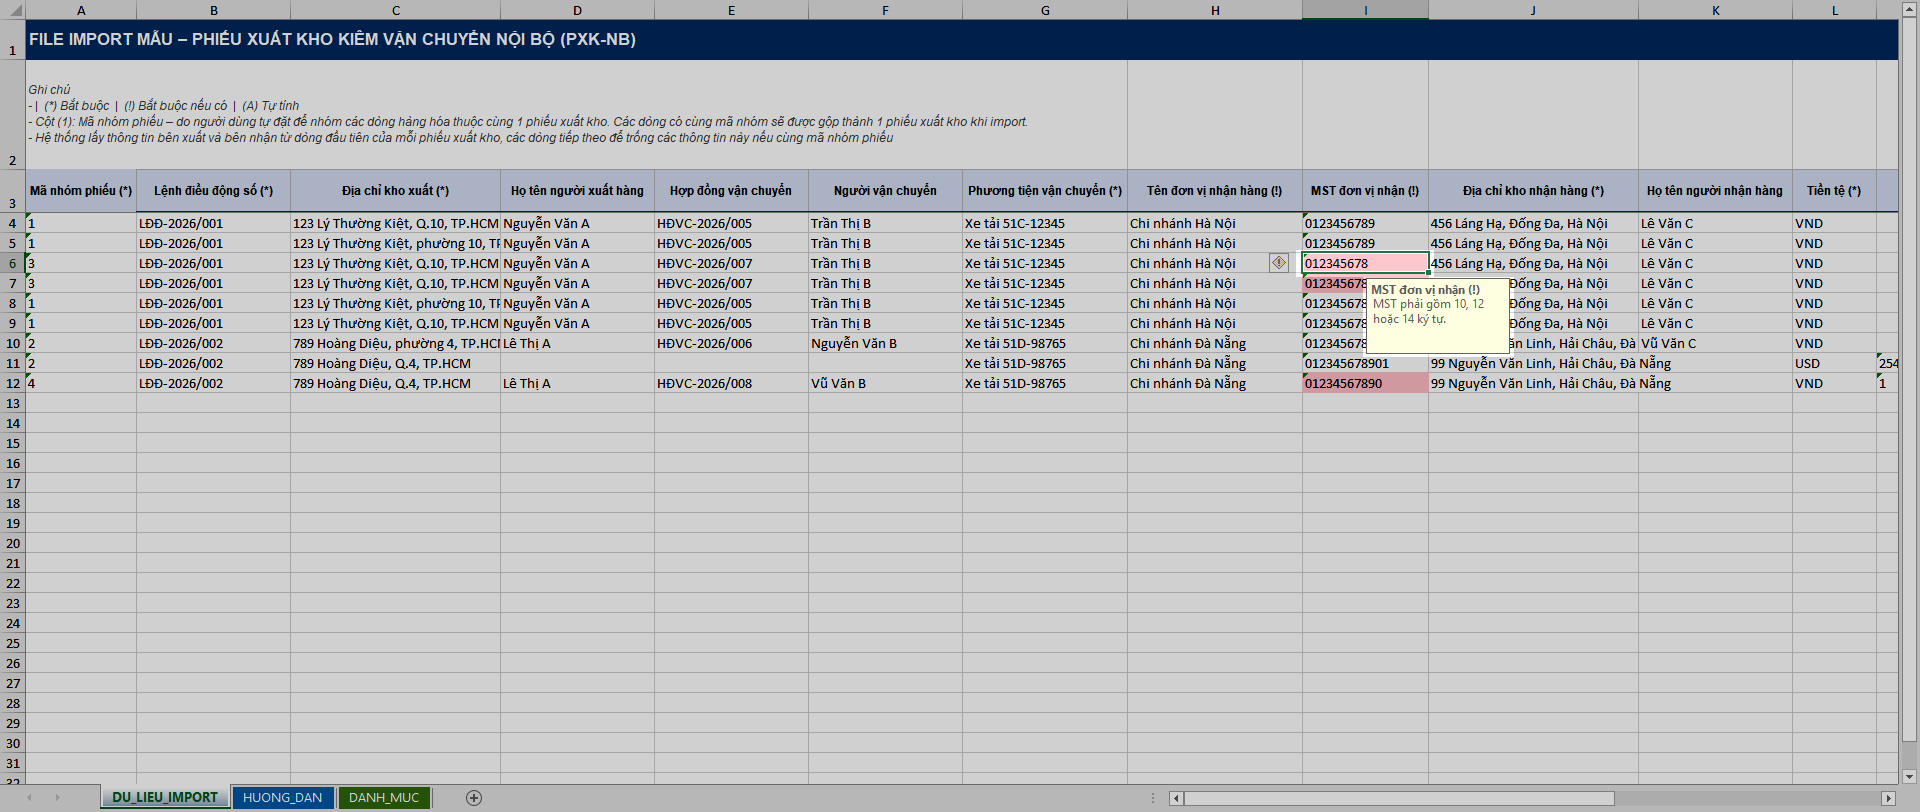Select row 20 header
The image size is (1920, 812).
click(x=12, y=543)
